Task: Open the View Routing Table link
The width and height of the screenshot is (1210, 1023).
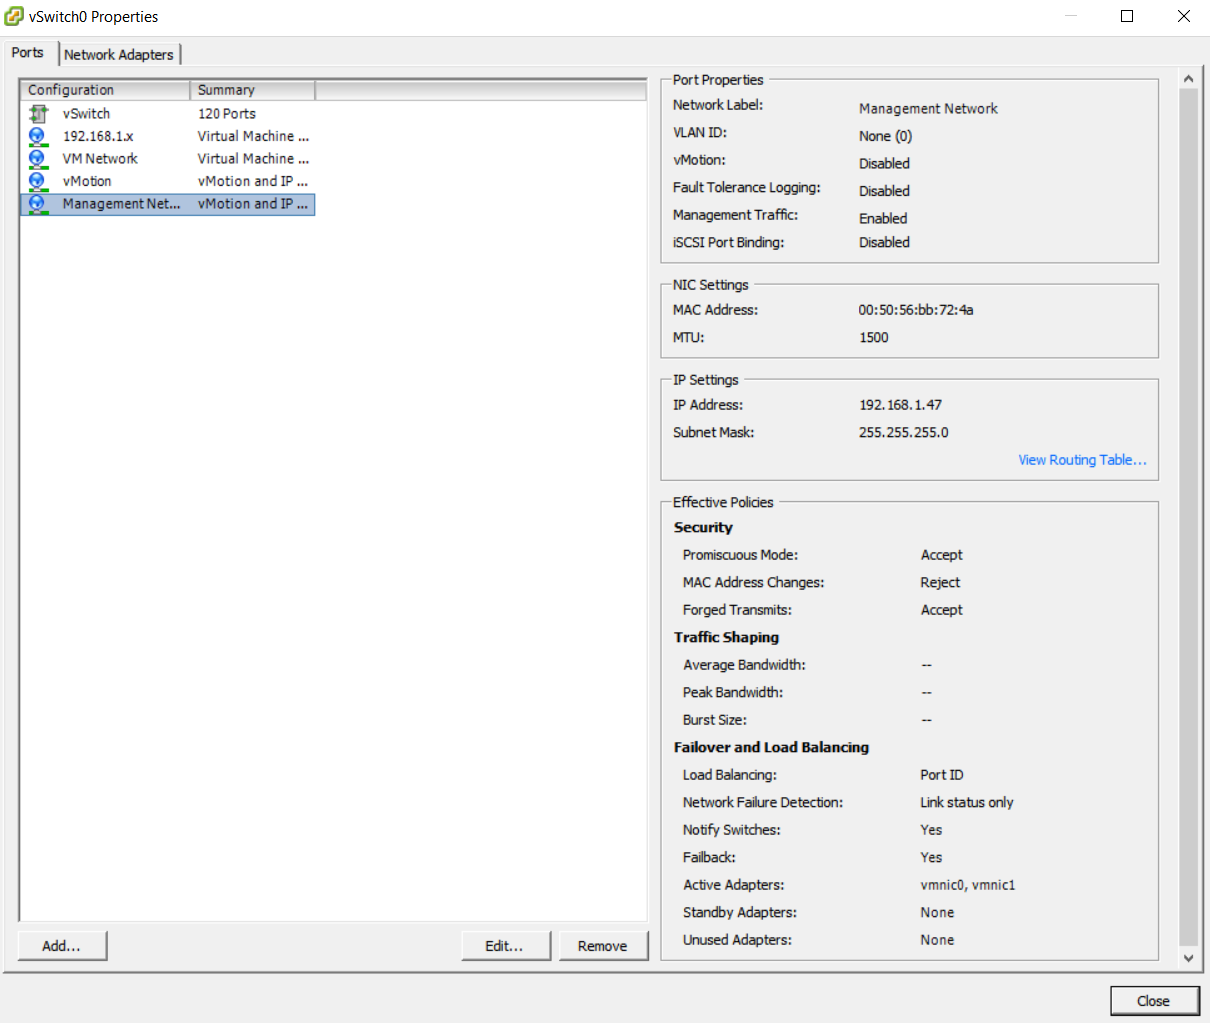Action: (x=1082, y=459)
